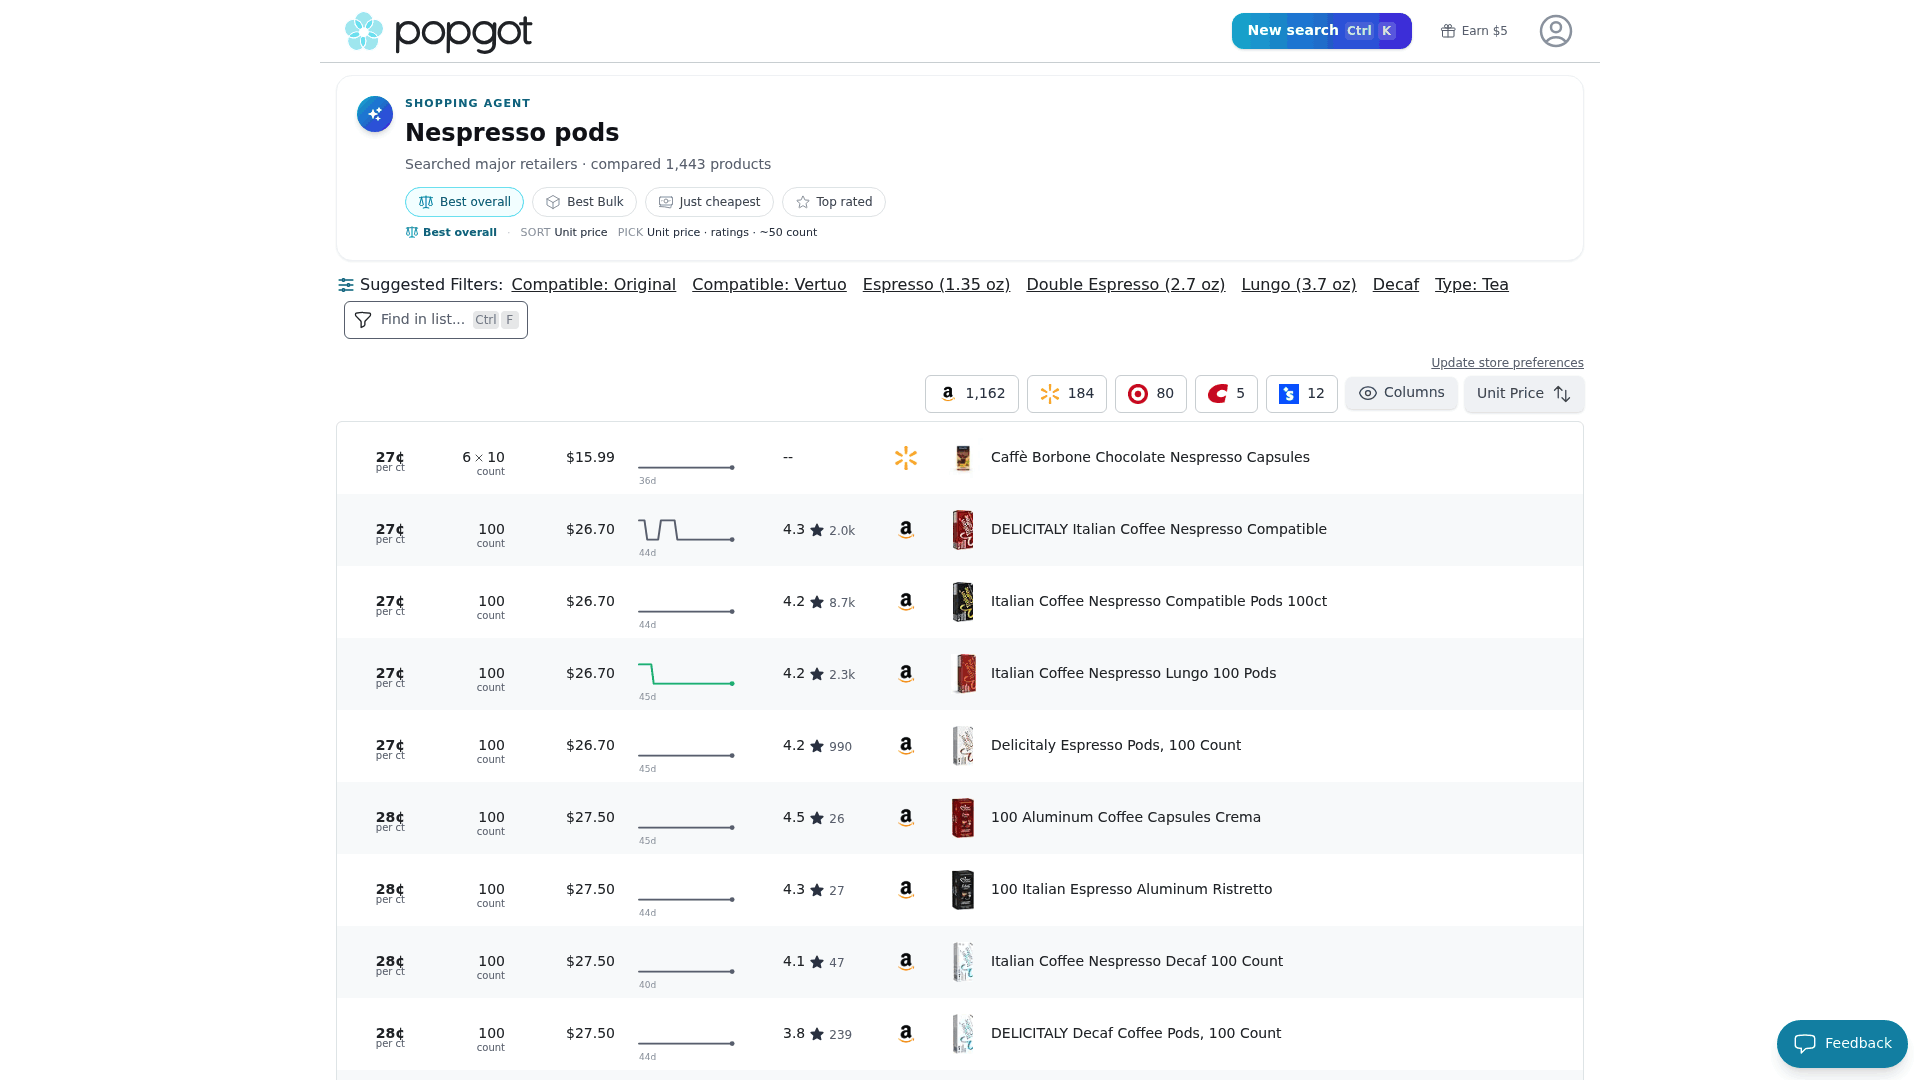View price history chart for Caffè Borbone
The image size is (1920, 1080).
pos(686,467)
